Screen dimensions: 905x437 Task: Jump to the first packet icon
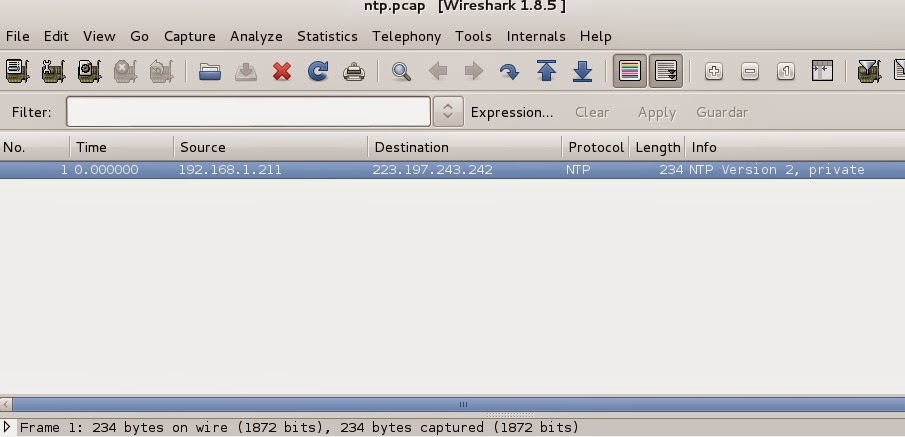pyautogui.click(x=546, y=71)
